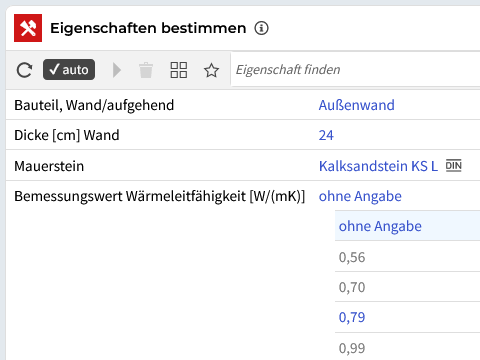The image size is (480, 360).
Task: Open the Außenwand value dropdown
Action: pos(357,105)
